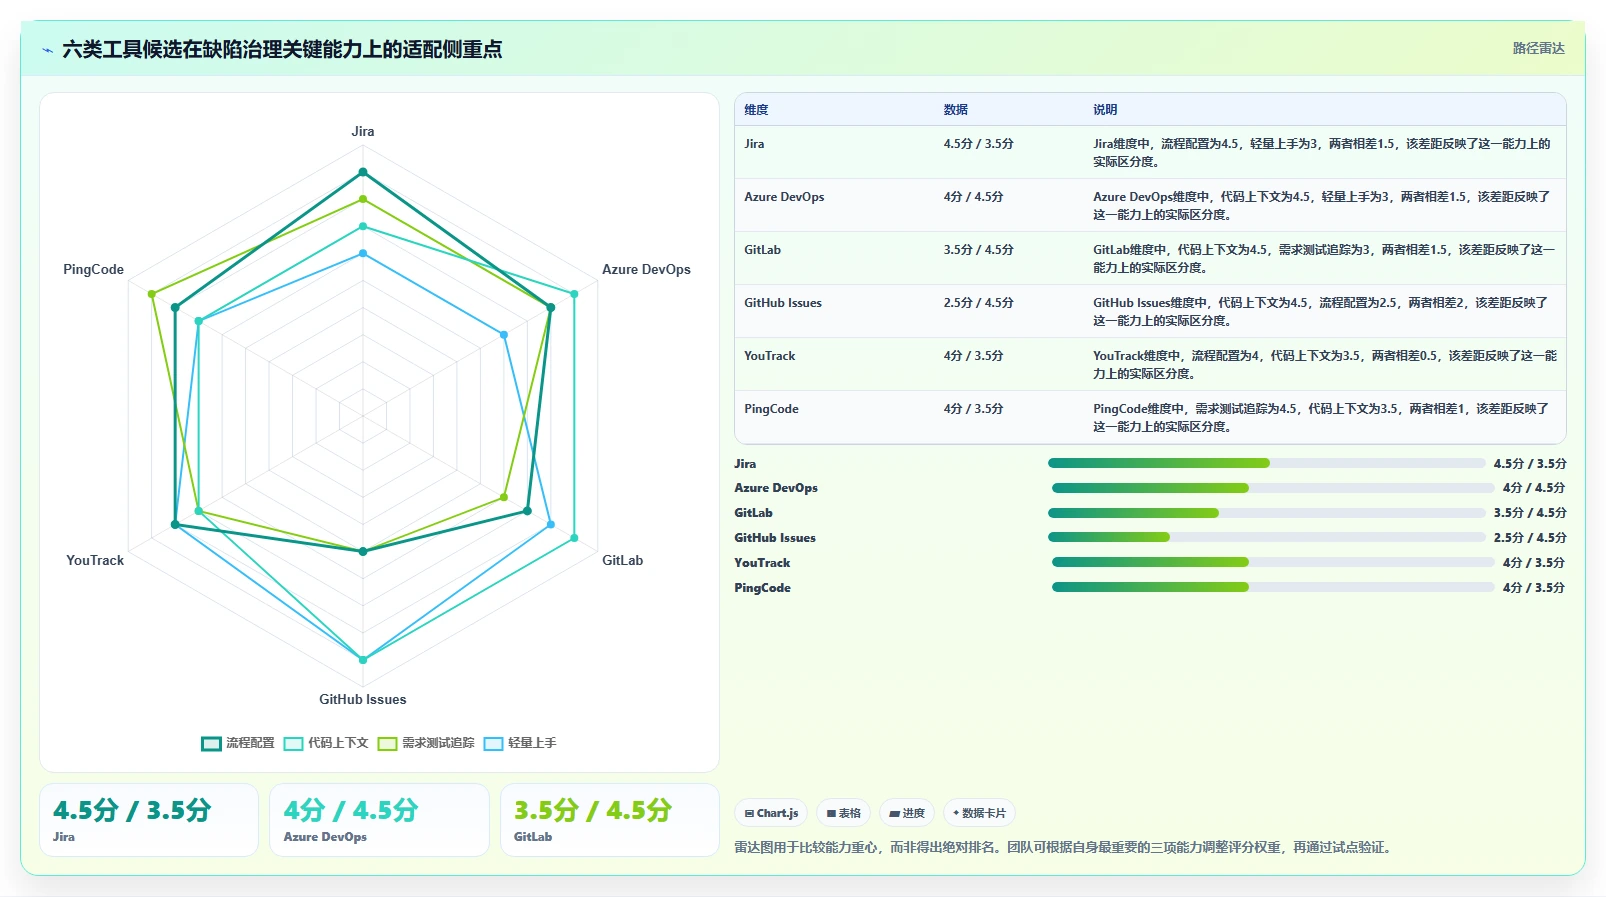This screenshot has height=897, width=1606.
Task: Click the 进度 chip
Action: click(x=907, y=813)
